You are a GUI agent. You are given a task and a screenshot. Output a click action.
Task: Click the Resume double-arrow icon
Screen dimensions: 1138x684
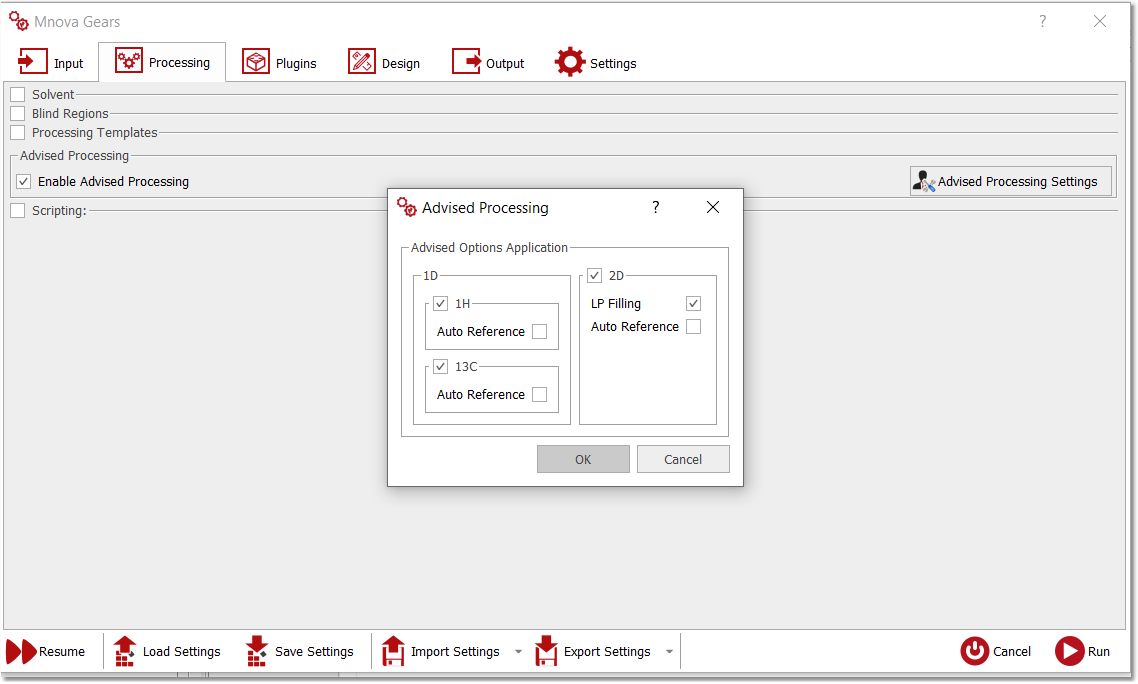click(21, 651)
